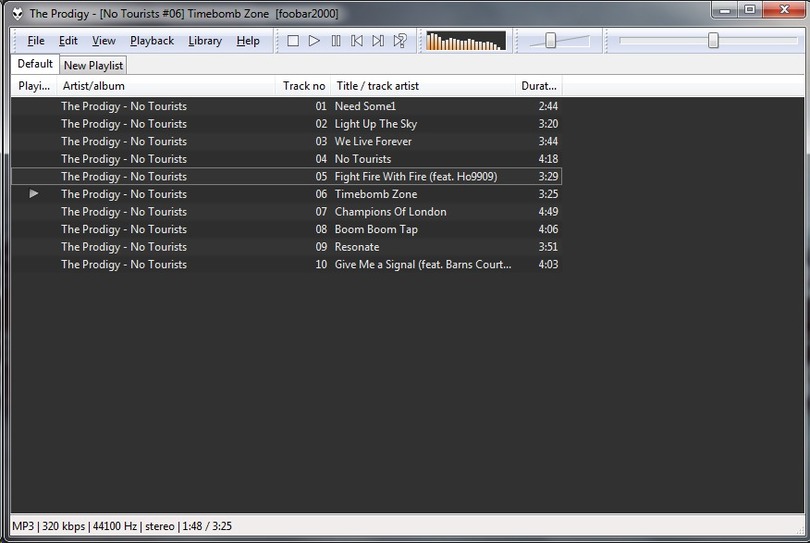The width and height of the screenshot is (810, 543).
Task: Switch to the Default playlist tab
Action: [35, 64]
